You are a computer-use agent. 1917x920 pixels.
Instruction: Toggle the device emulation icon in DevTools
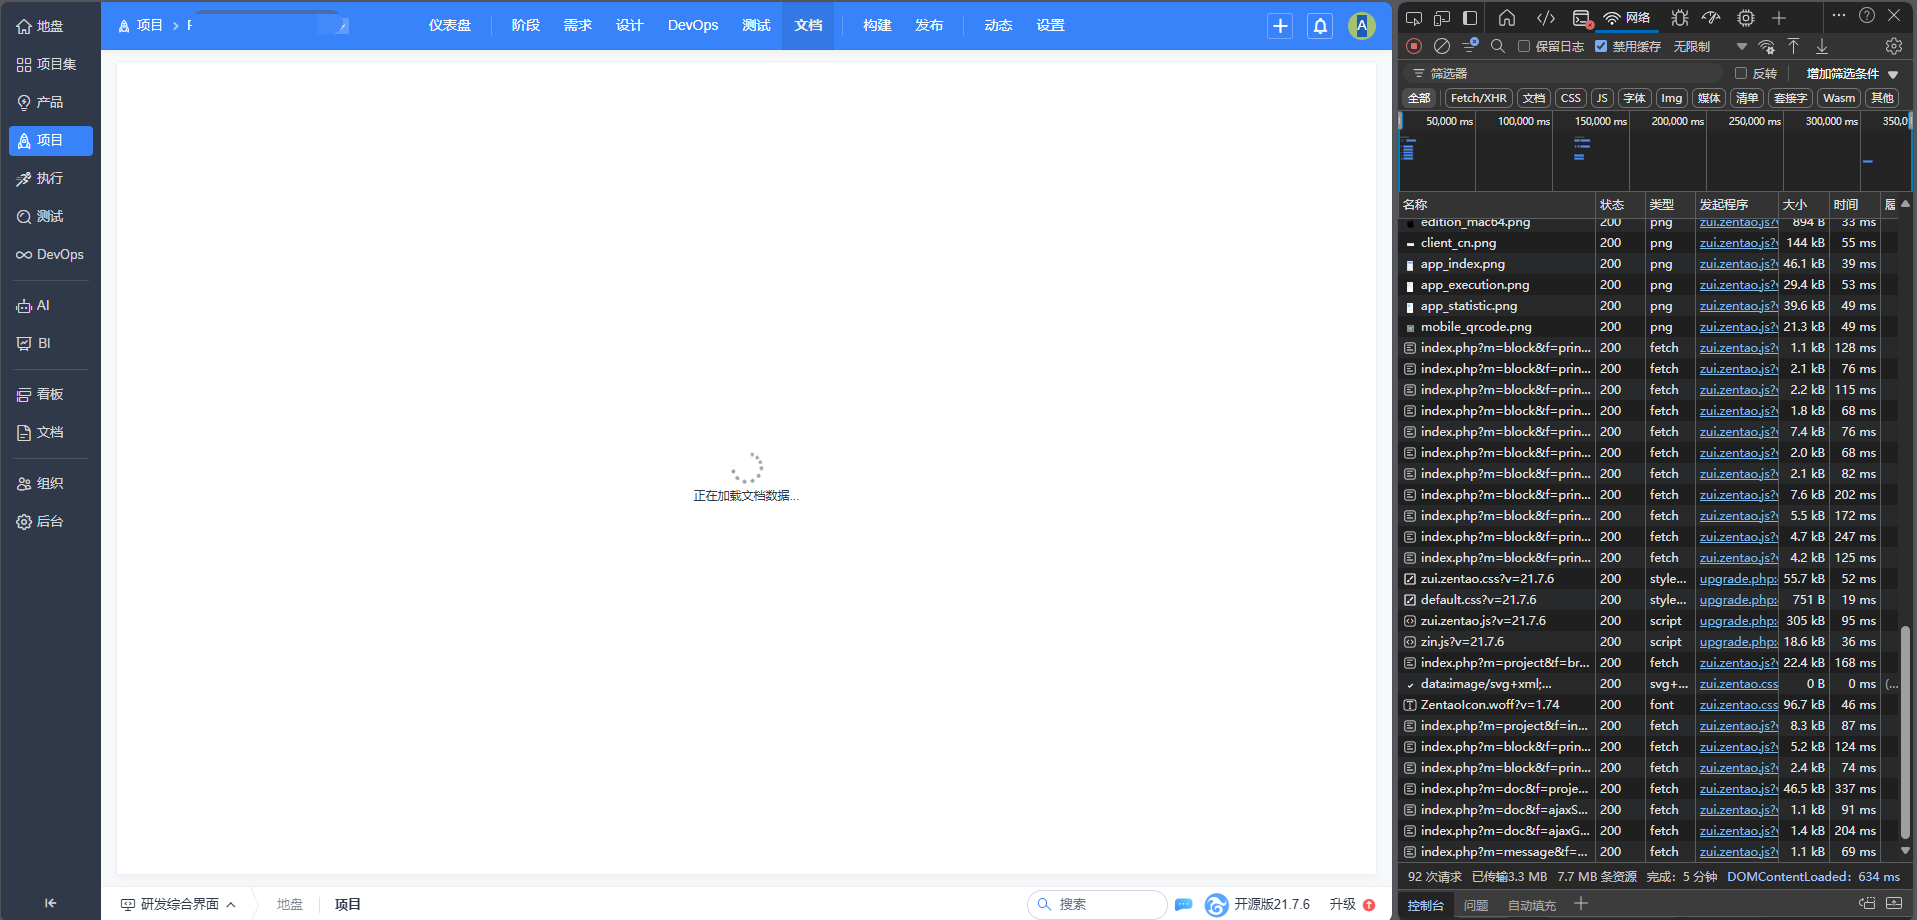coord(1443,17)
